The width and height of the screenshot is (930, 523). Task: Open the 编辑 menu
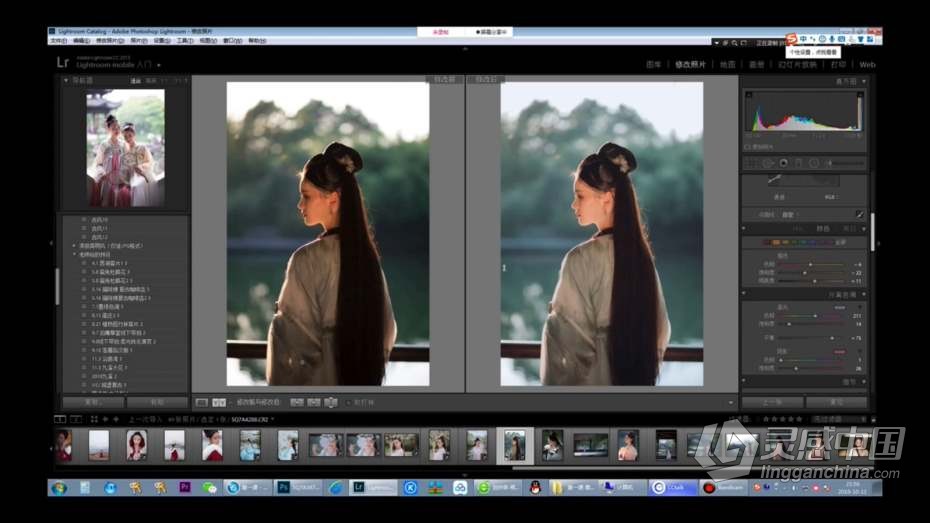click(81, 41)
